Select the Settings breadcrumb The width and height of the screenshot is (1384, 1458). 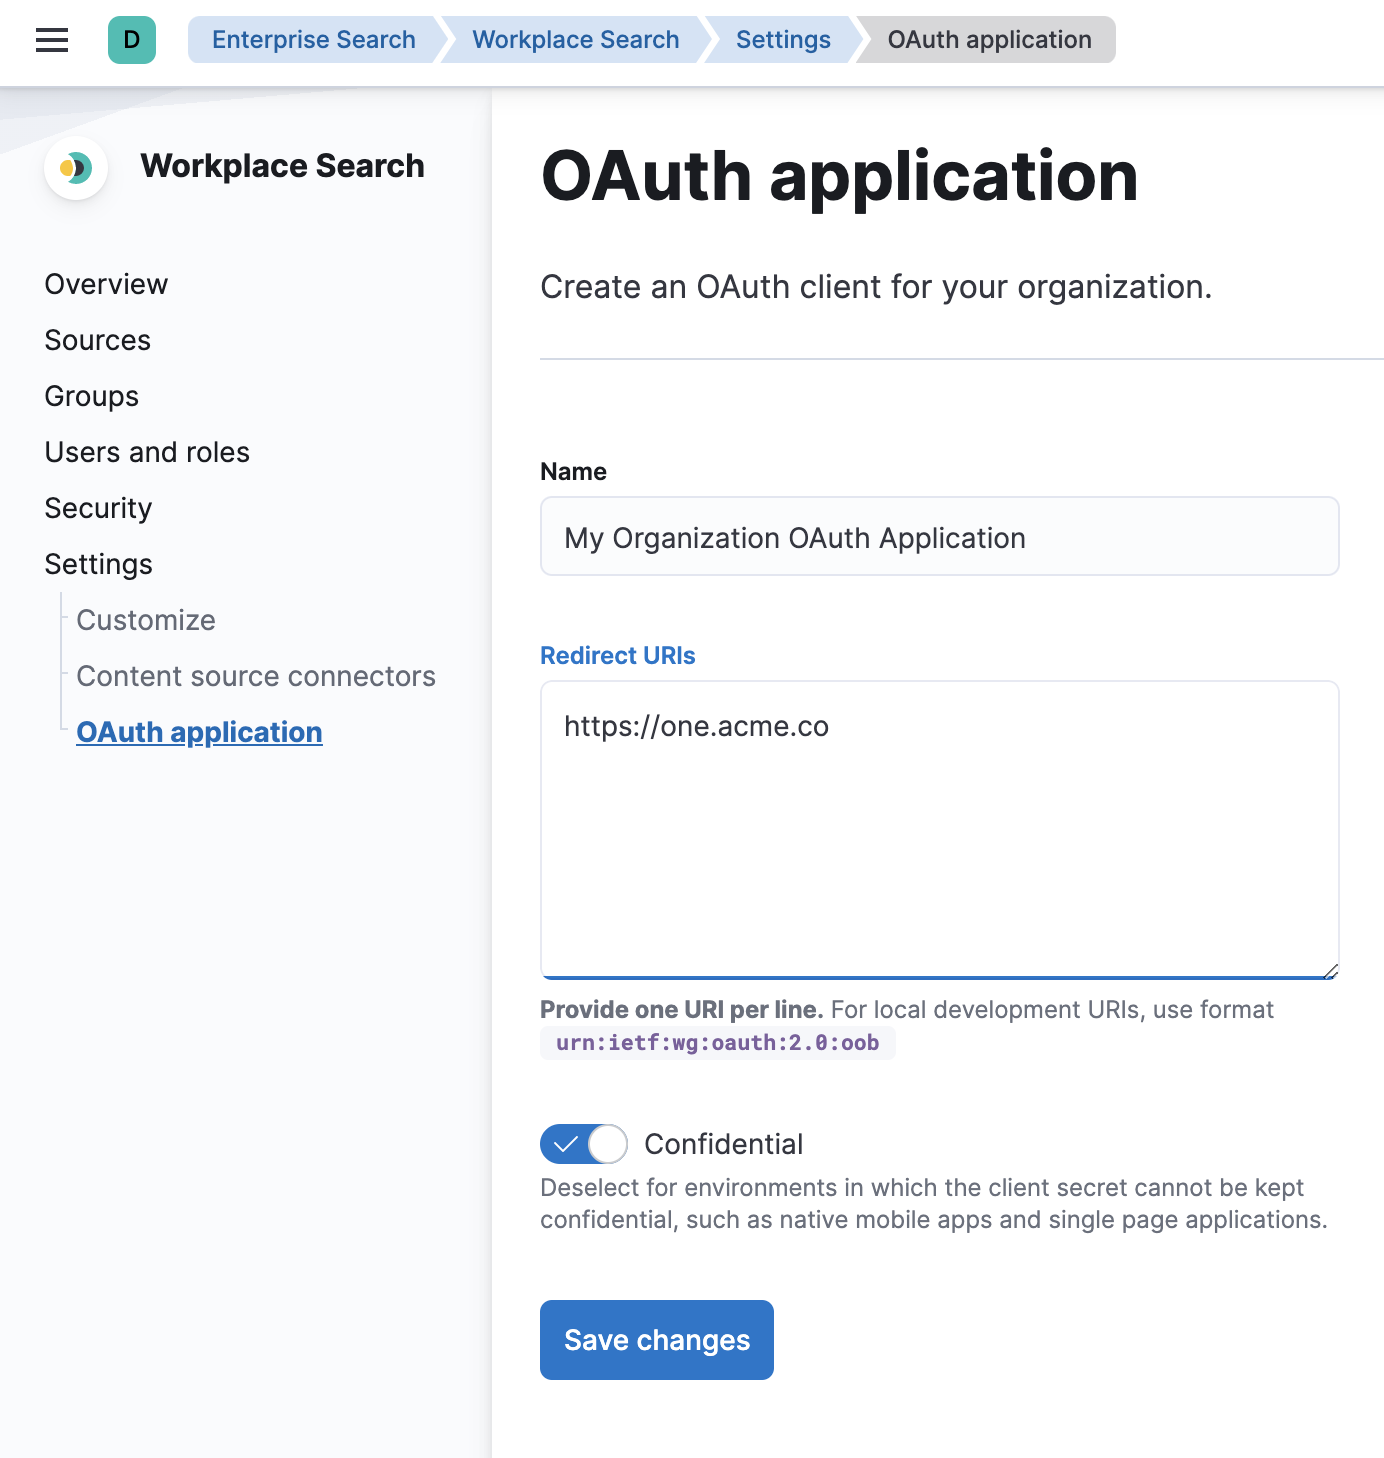coord(783,40)
